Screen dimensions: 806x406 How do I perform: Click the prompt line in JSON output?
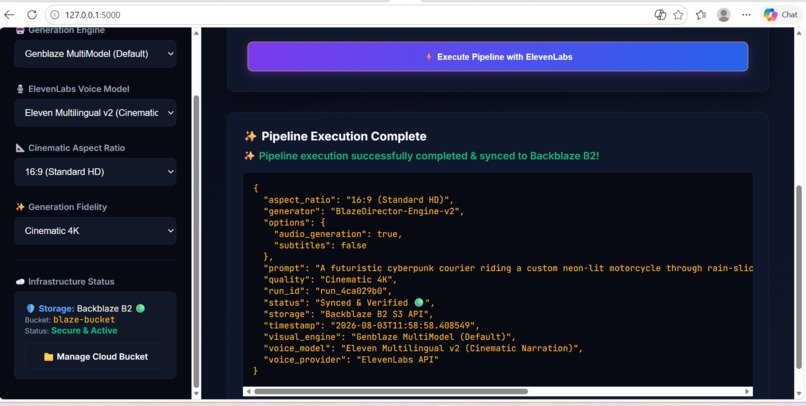click(x=508, y=268)
